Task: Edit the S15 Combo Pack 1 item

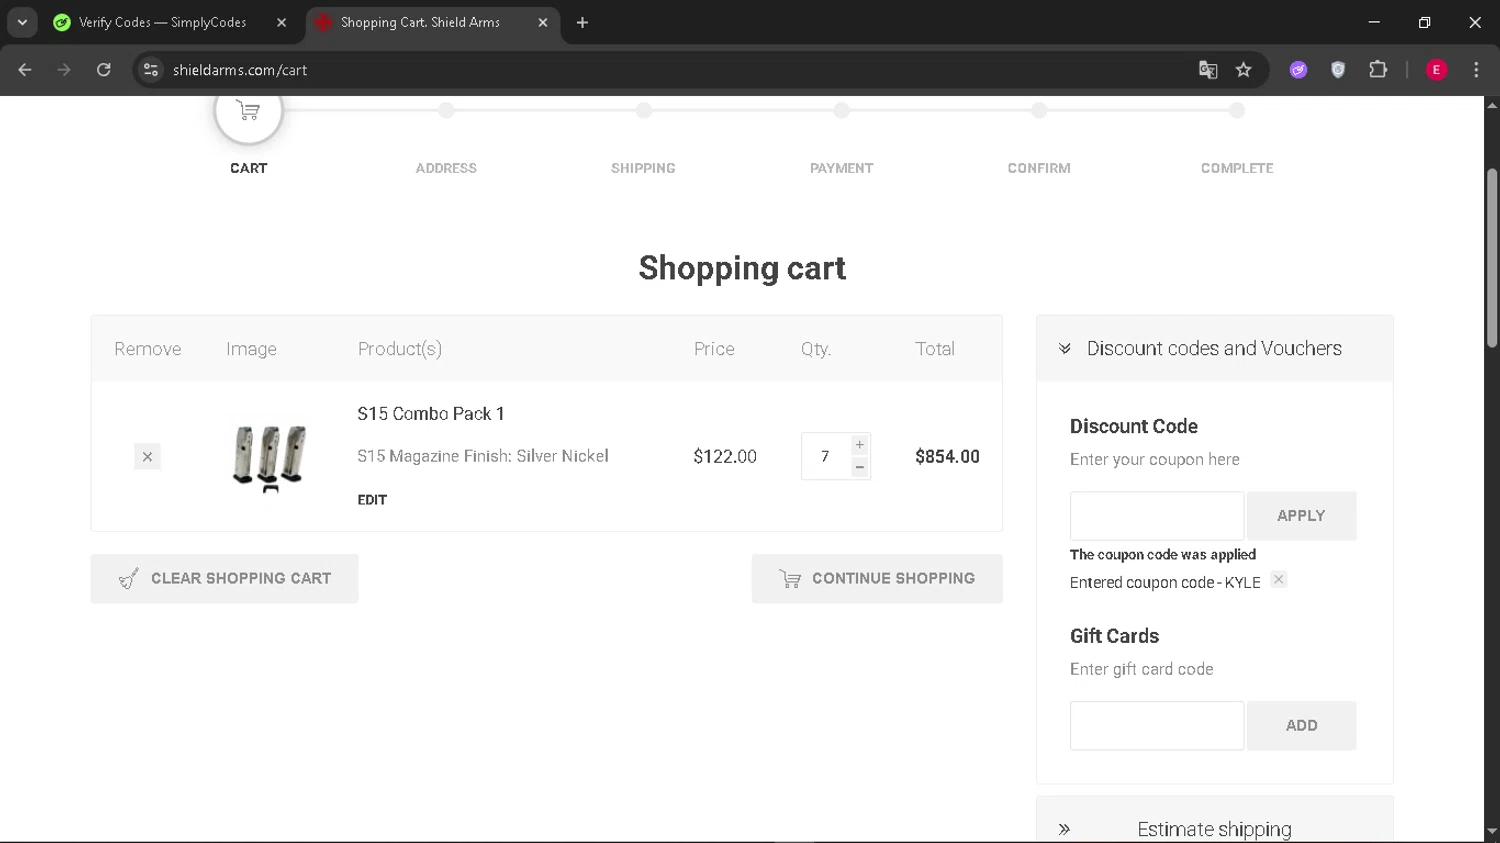Action: coord(372,500)
